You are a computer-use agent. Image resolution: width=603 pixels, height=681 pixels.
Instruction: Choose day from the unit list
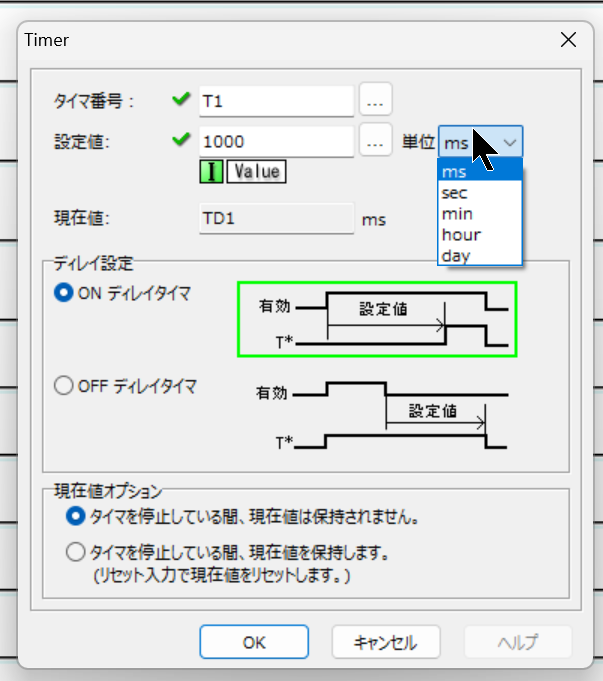coord(480,255)
